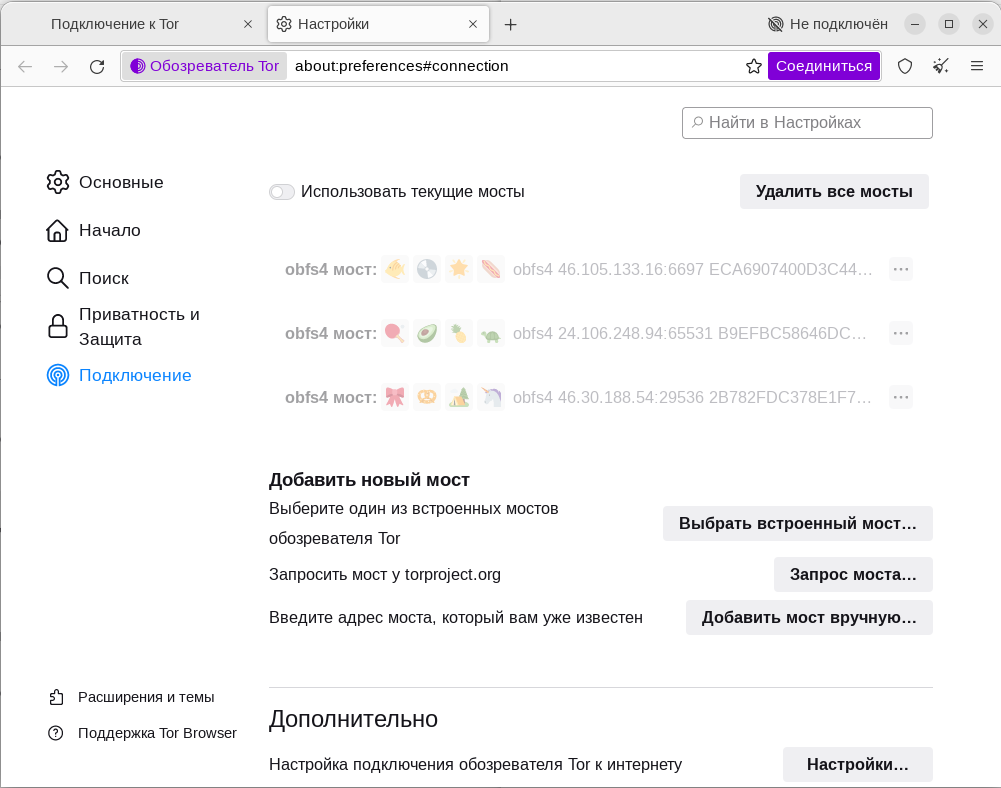Open a new tab with plus icon
The width and height of the screenshot is (1001, 788).
point(511,25)
